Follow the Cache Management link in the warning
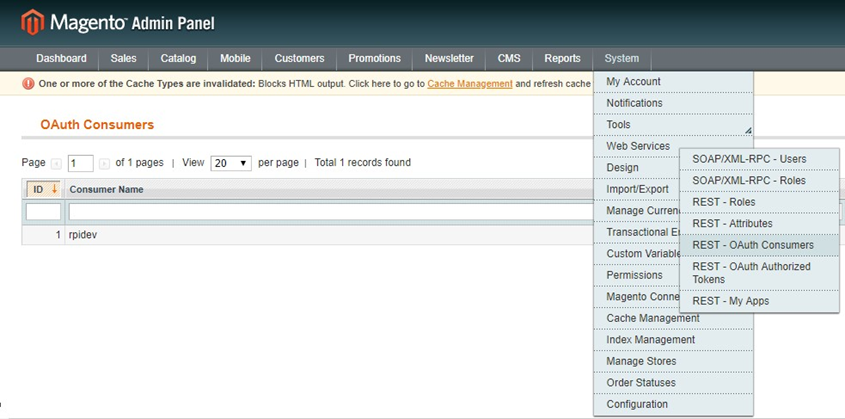 (x=469, y=84)
